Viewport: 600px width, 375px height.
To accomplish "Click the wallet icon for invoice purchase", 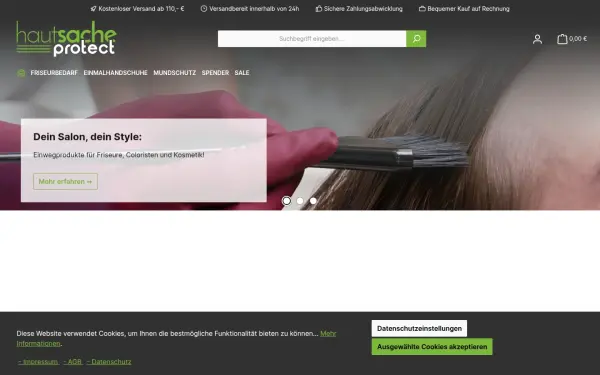I will 422,8.
